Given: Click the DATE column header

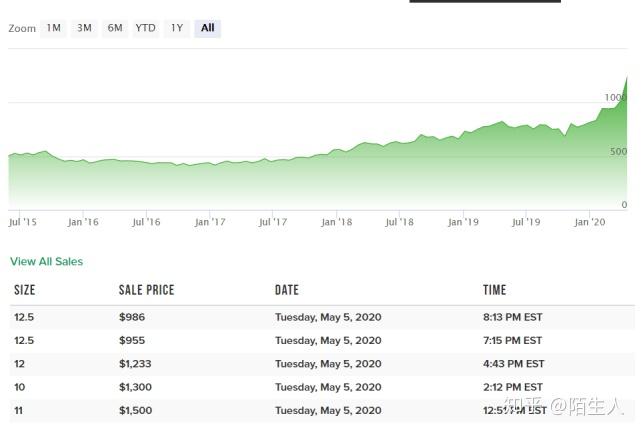Looking at the screenshot, I should [x=286, y=290].
